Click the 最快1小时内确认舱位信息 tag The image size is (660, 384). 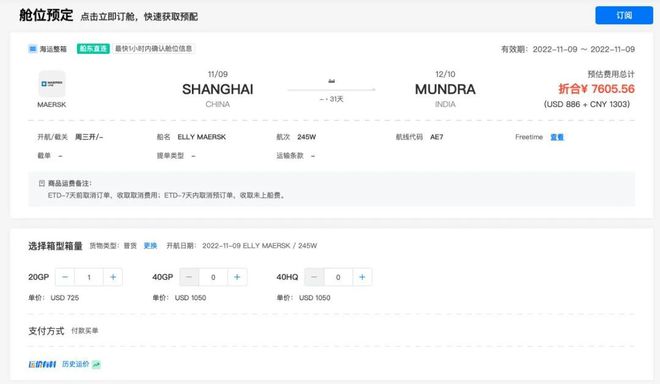154,49
